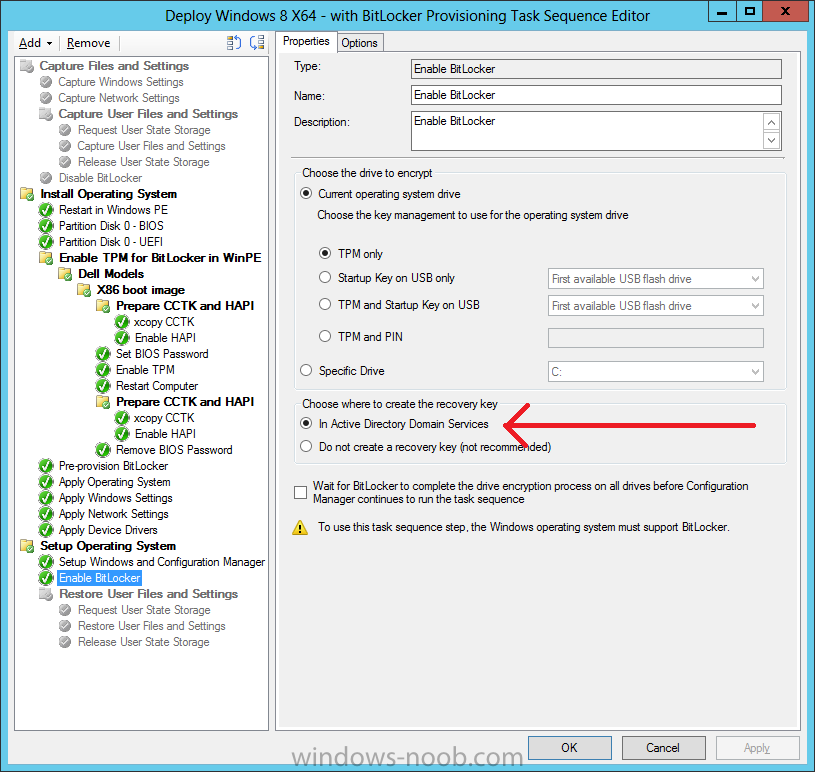Select the TPM and PIN option
This screenshot has height=772, width=815.
coord(325,336)
